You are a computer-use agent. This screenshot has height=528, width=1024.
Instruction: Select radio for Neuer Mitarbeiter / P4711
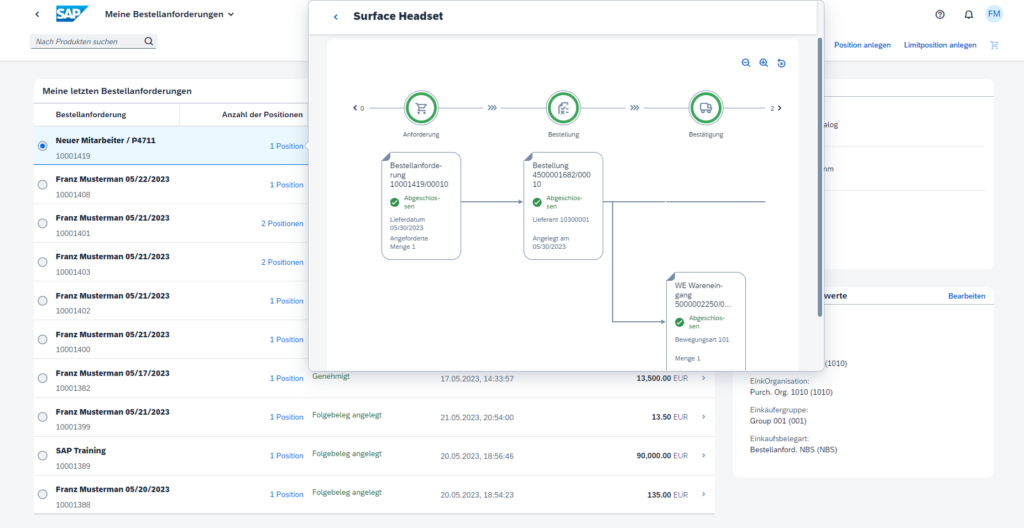[x=42, y=146]
